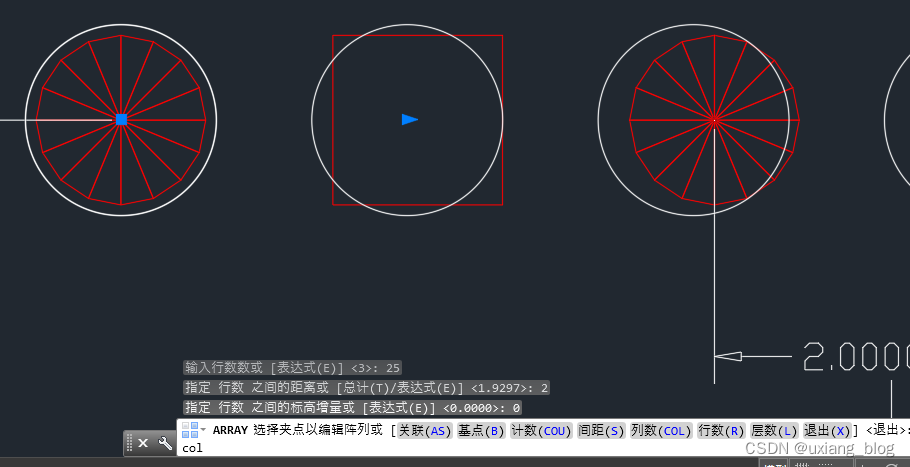
Task: Choose the 层数(L) levels option
Action: pos(774,430)
